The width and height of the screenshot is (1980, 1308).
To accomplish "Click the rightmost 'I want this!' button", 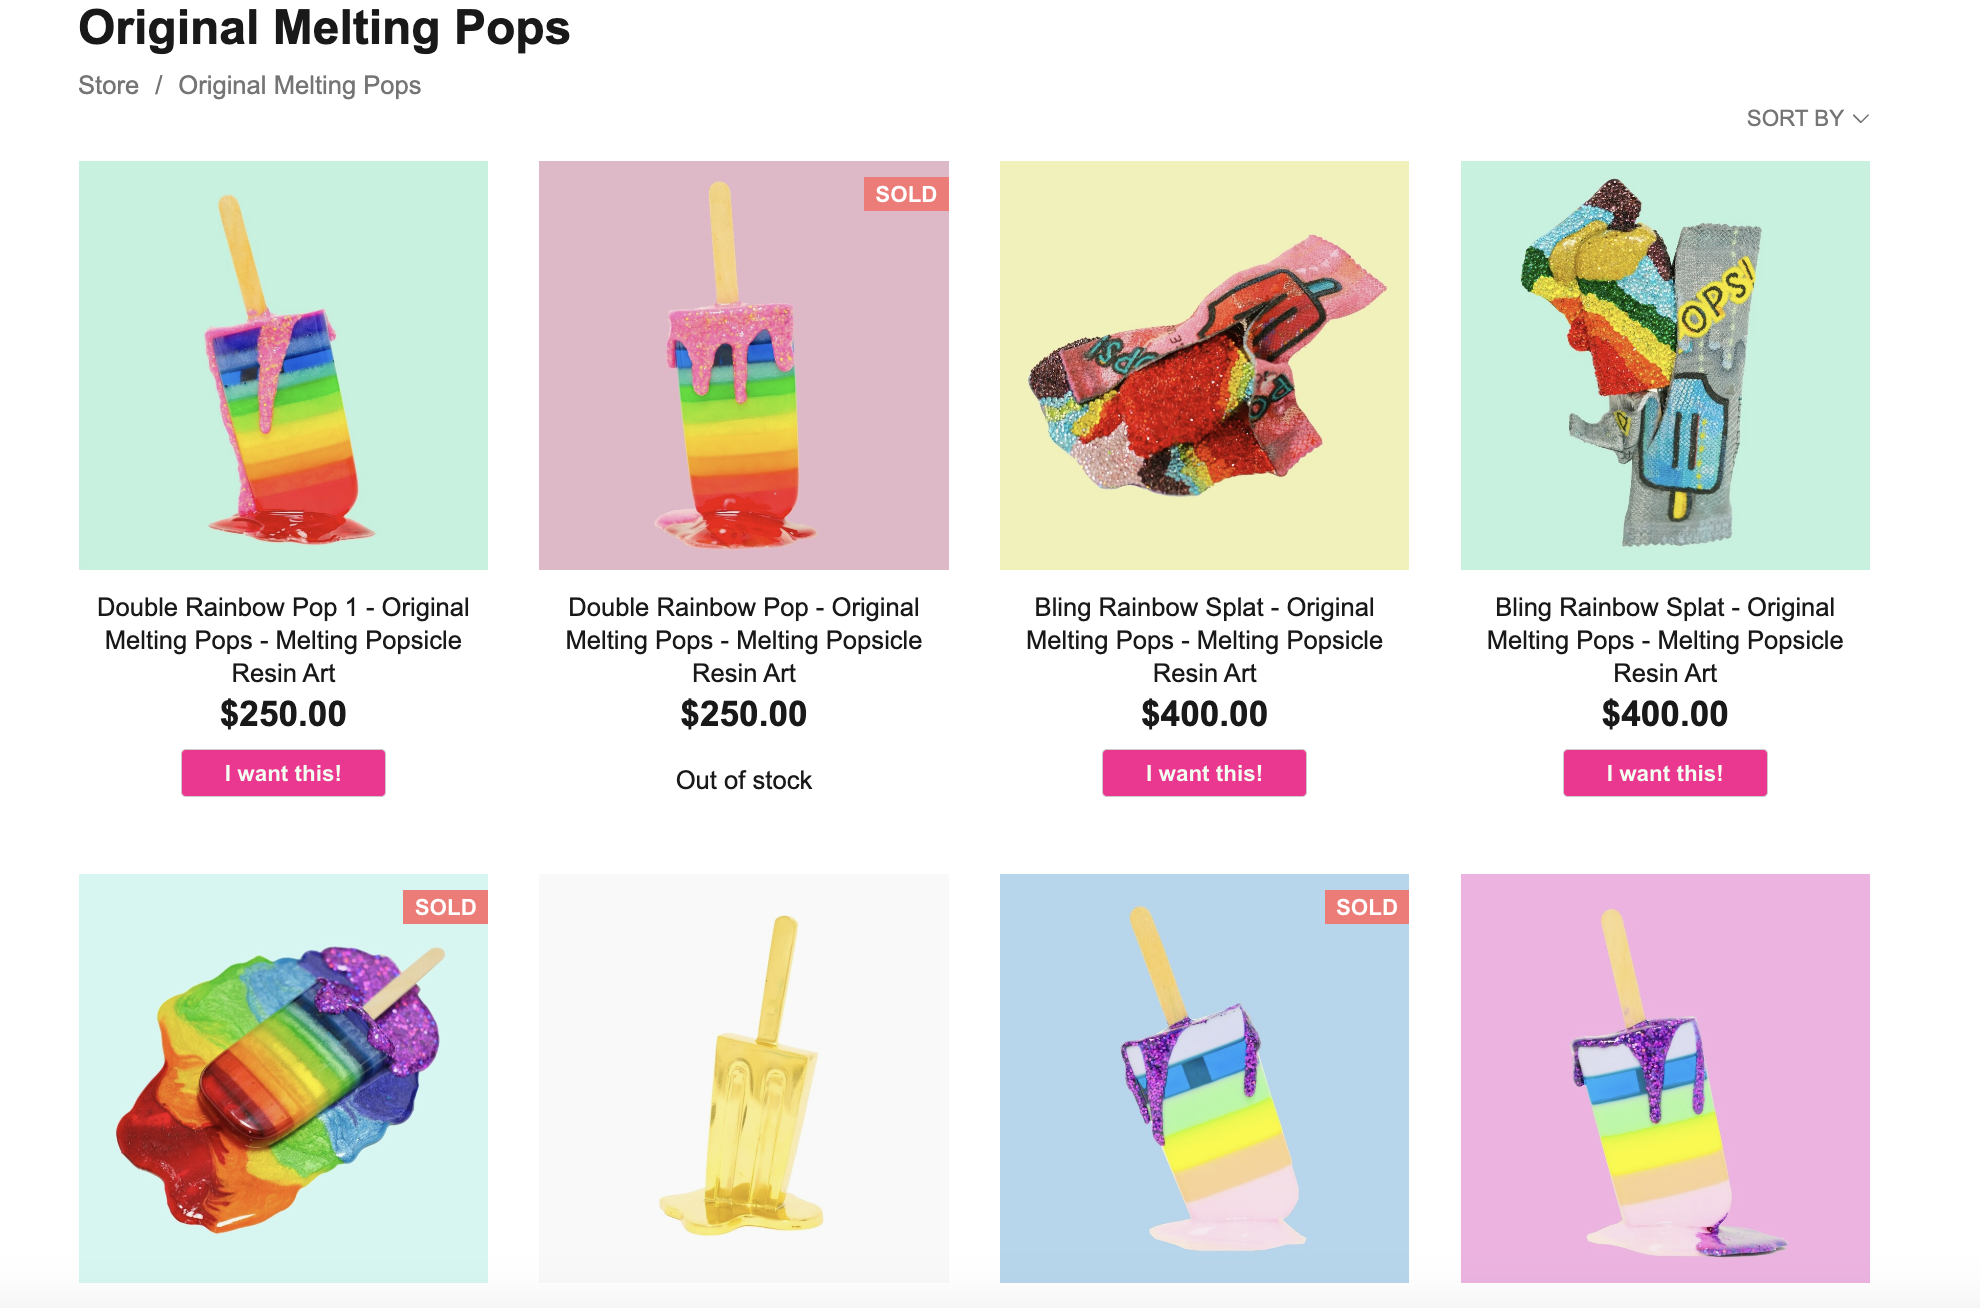I will 1664,772.
